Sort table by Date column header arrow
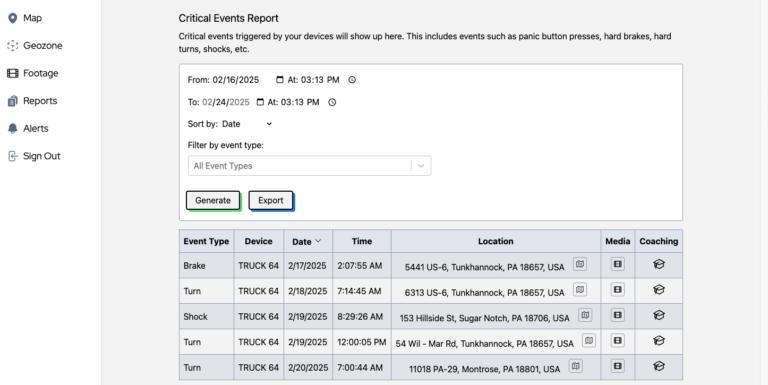 pyautogui.click(x=318, y=241)
